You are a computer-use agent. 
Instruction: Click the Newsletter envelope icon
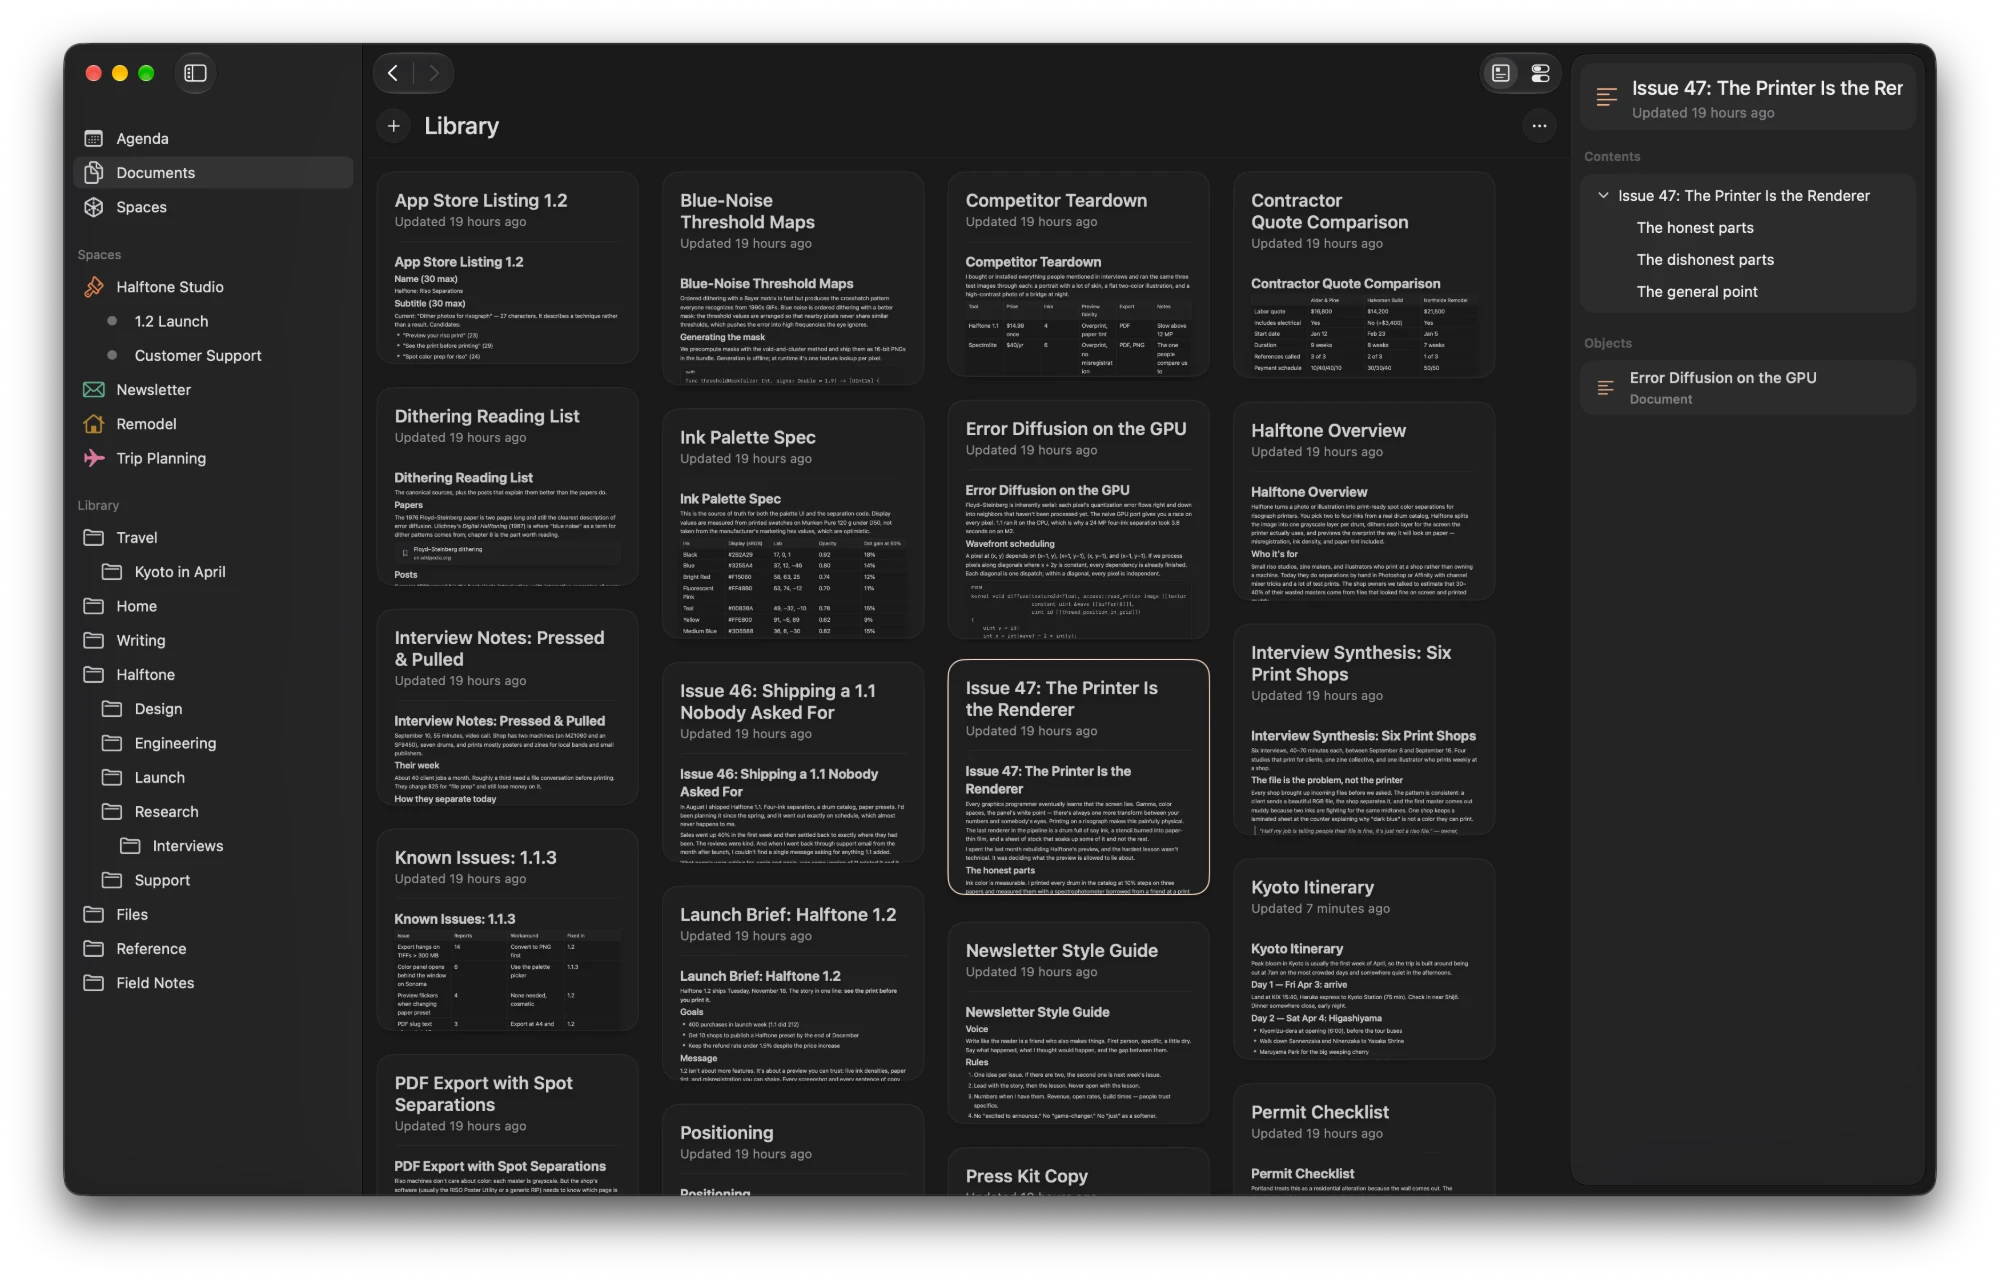point(94,390)
